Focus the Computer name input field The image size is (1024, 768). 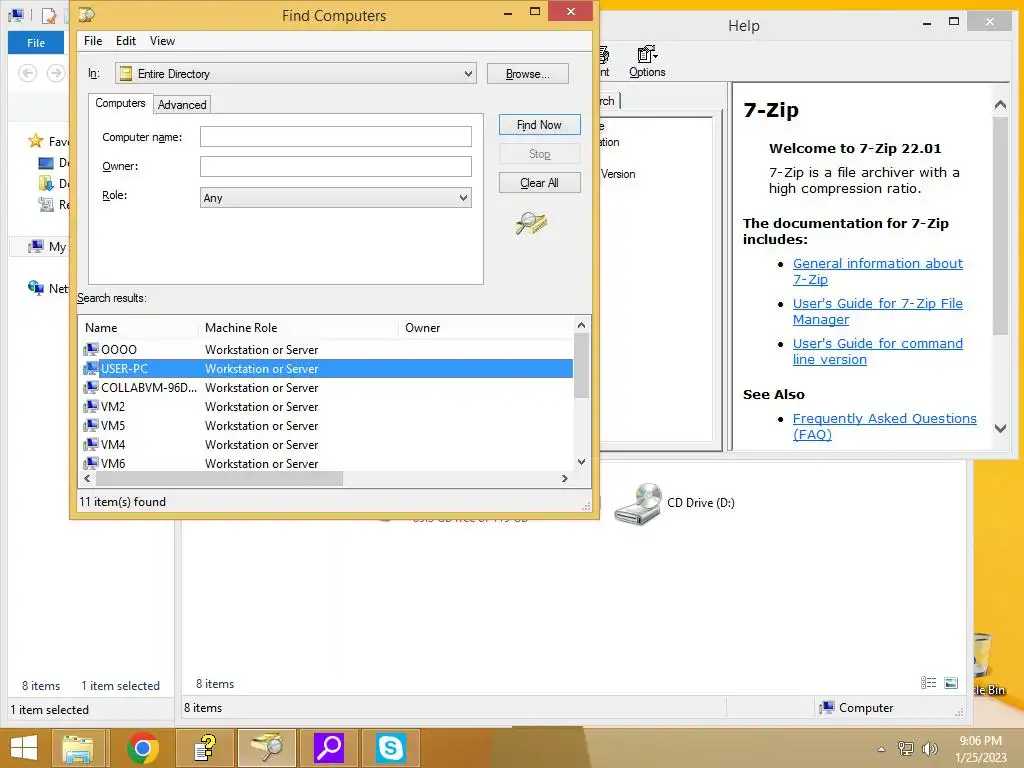coord(335,136)
